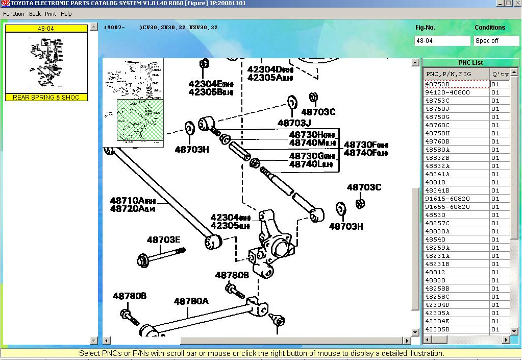The image size is (523, 360).
Task: Click down arrow of diagram vertical scrollbar
Action: point(415,332)
